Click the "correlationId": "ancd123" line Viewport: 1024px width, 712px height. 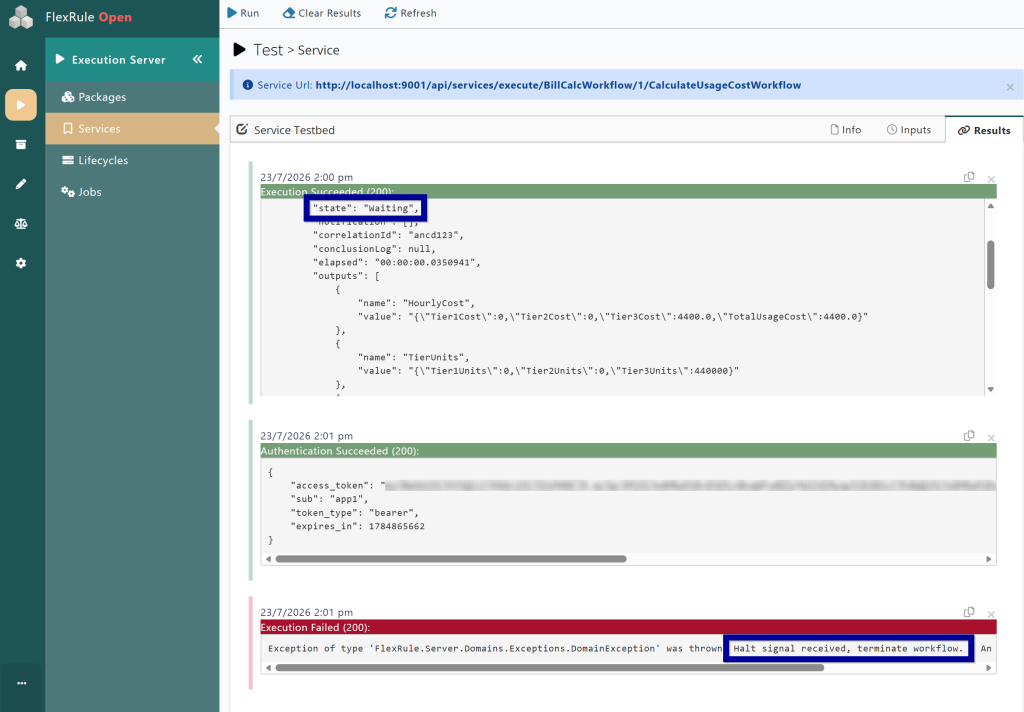point(388,235)
